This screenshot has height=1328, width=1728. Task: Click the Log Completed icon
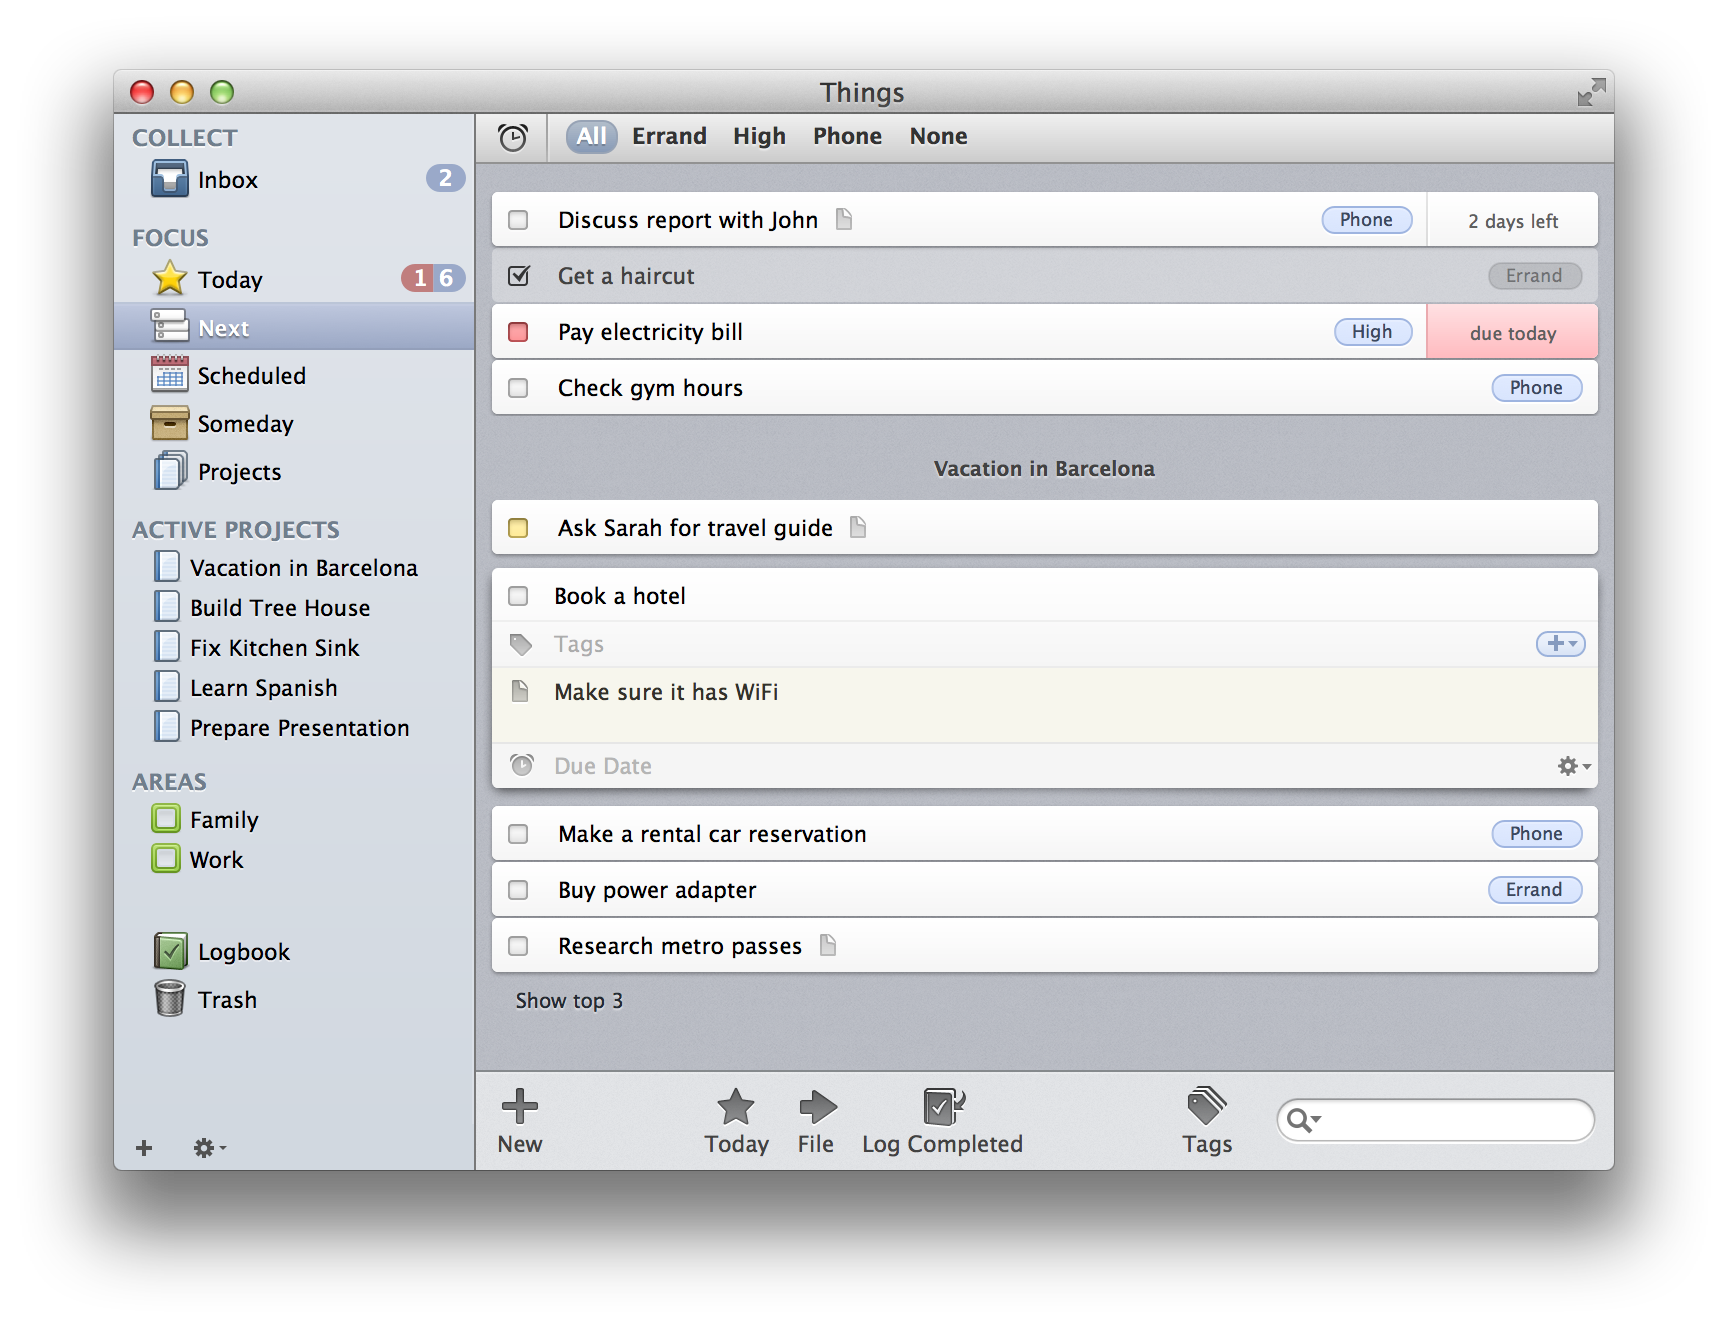[942, 1107]
